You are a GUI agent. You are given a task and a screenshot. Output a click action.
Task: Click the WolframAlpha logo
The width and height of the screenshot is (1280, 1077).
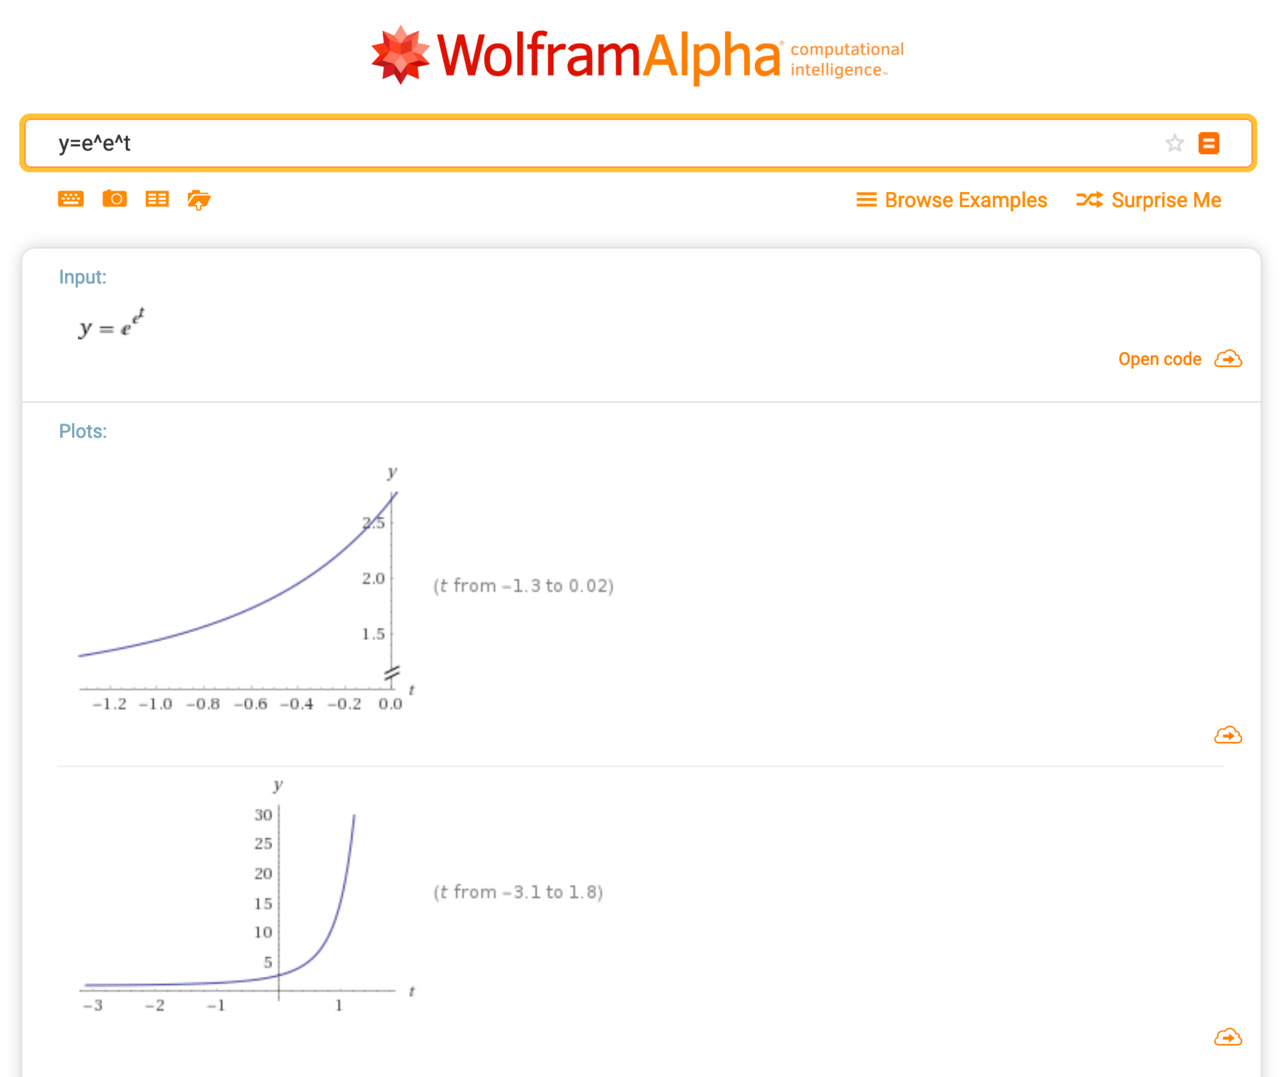pyautogui.click(x=576, y=56)
